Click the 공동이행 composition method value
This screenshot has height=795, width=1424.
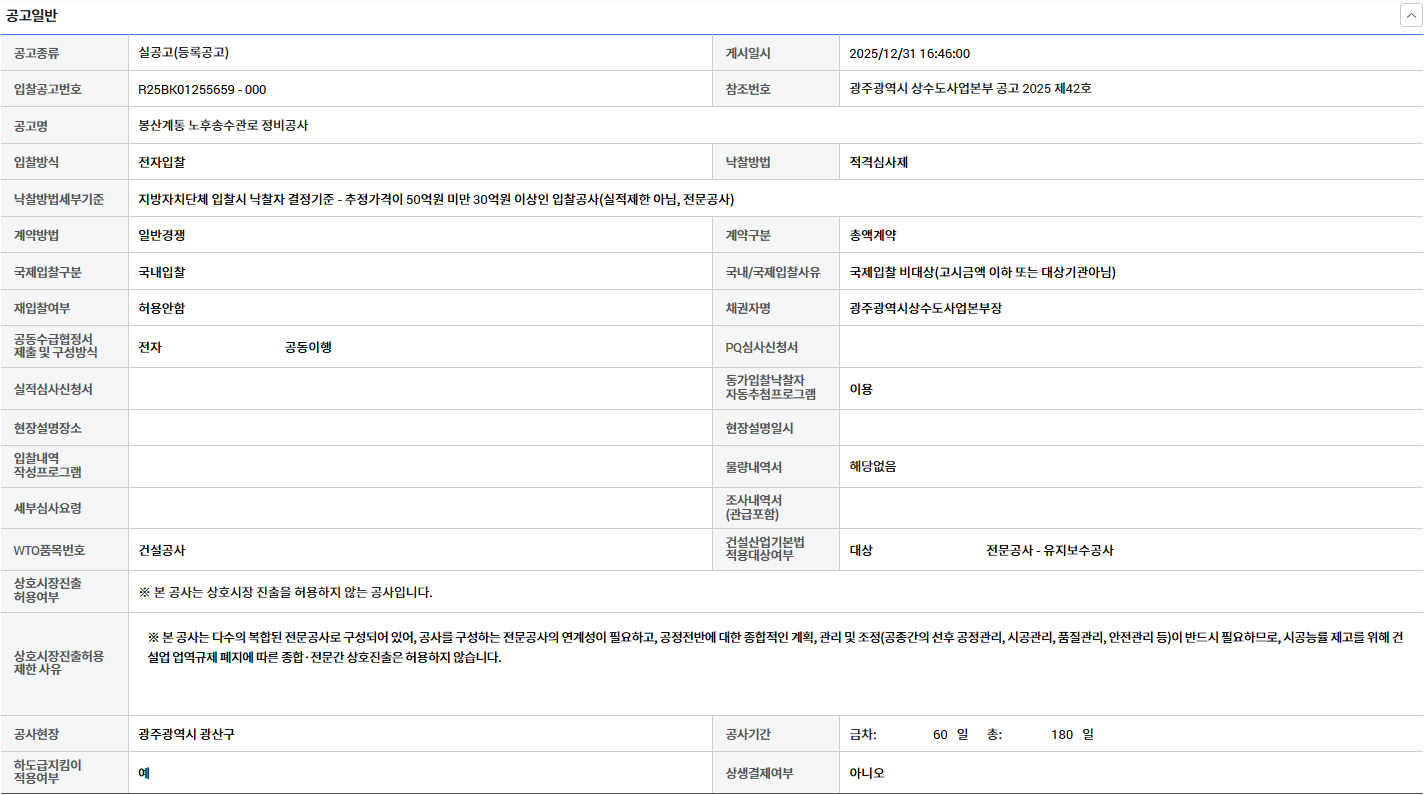308,347
